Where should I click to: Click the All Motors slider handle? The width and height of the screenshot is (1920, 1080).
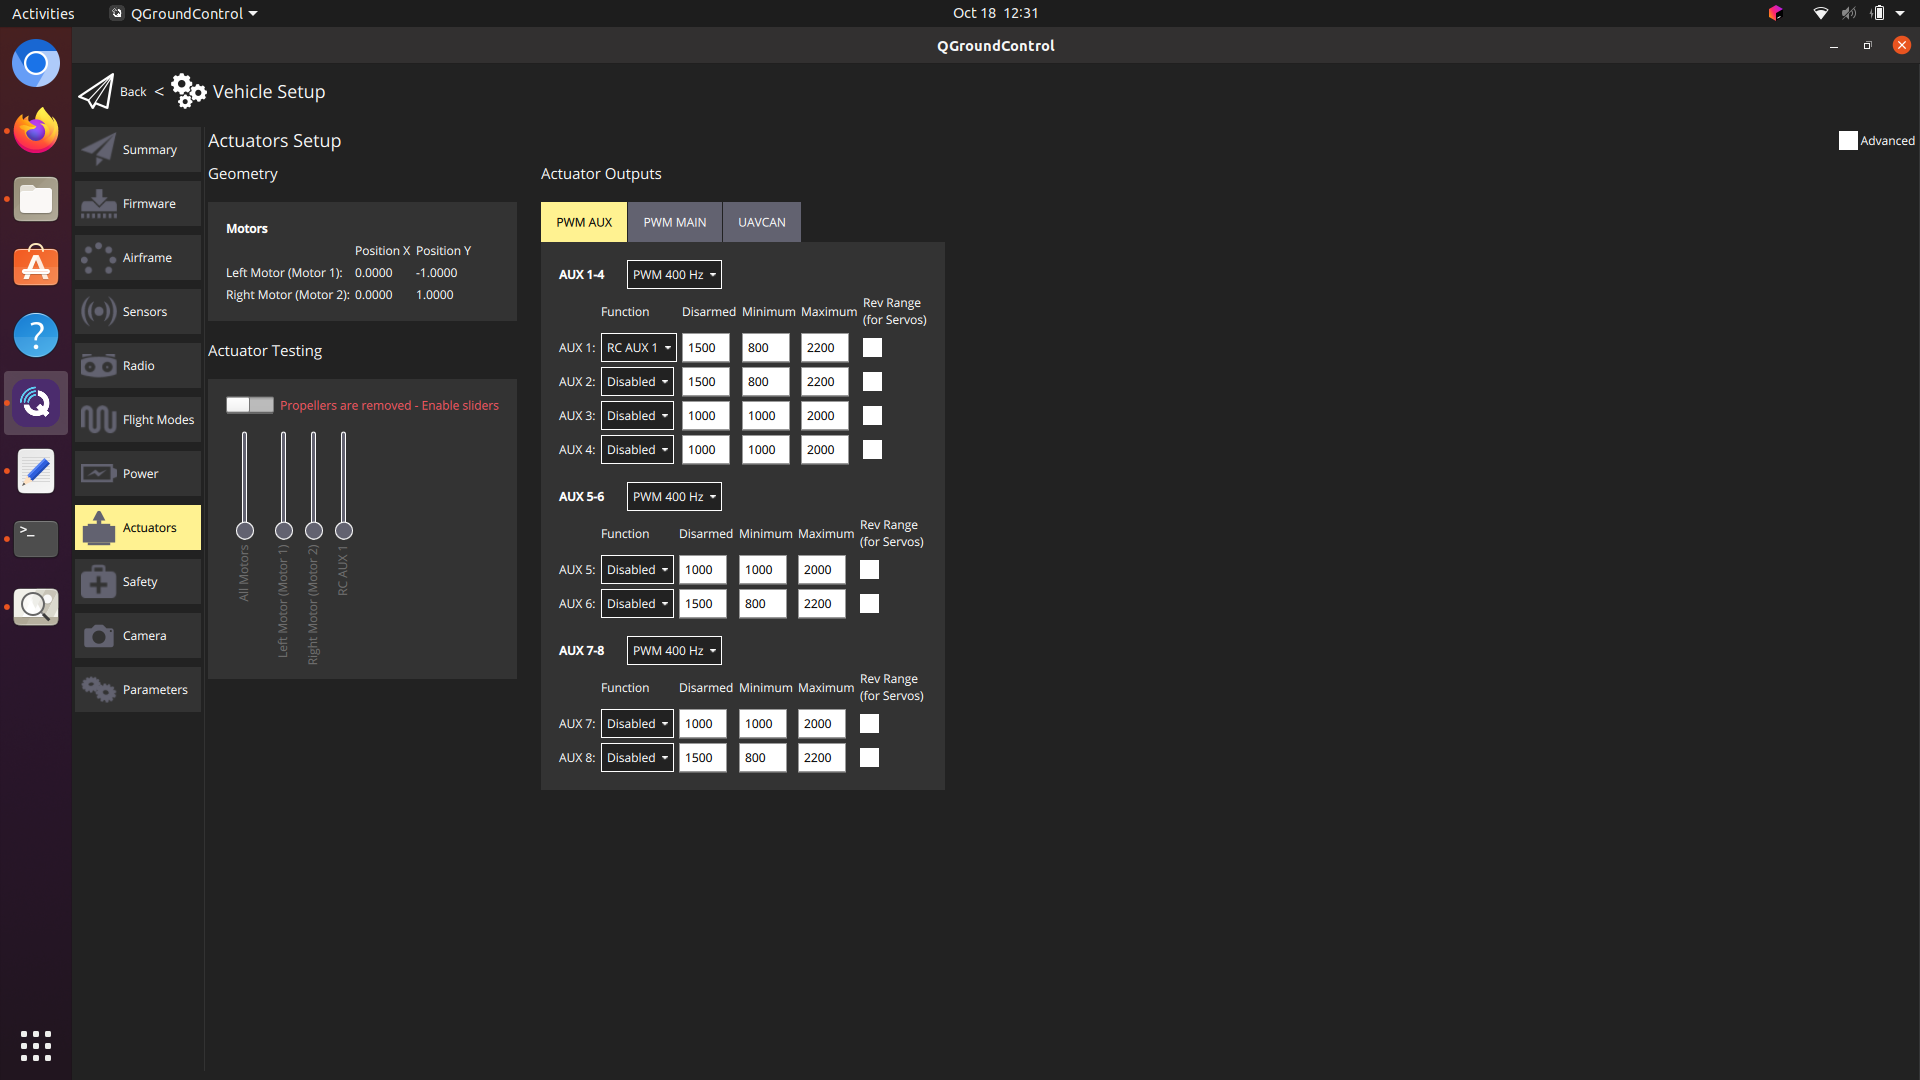245,531
